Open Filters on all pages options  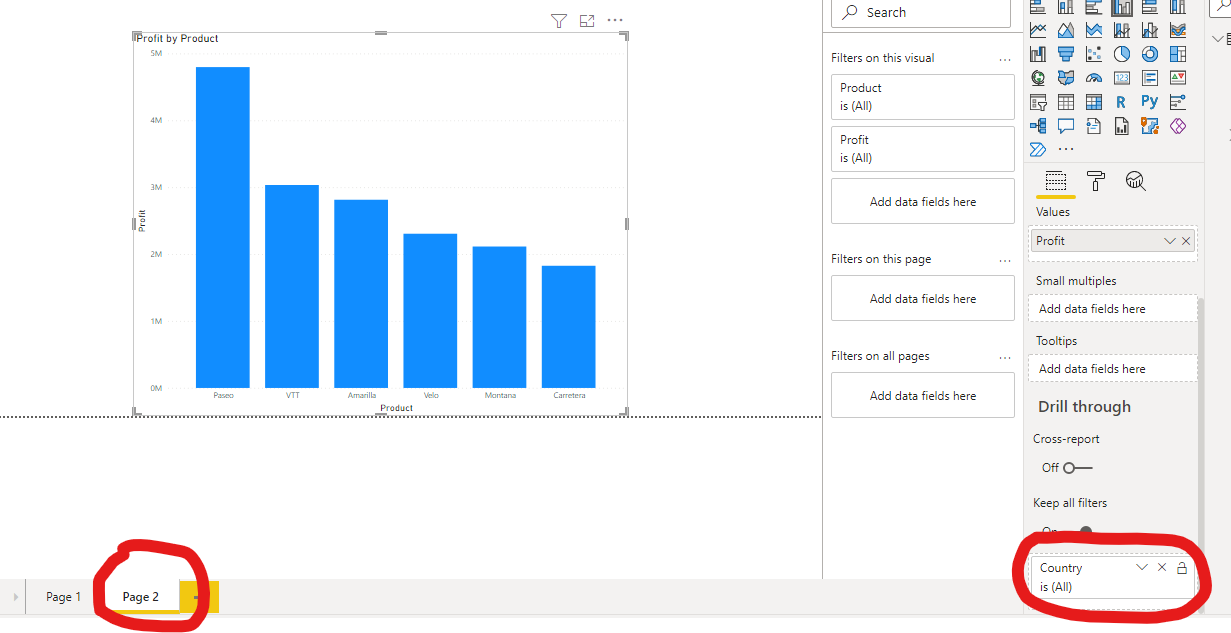[x=1005, y=357]
